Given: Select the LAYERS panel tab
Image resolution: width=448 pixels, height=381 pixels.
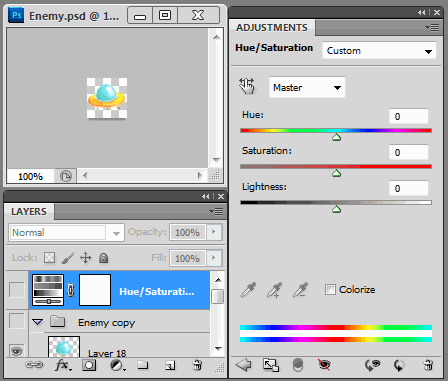Looking at the screenshot, I should pyautogui.click(x=29, y=211).
